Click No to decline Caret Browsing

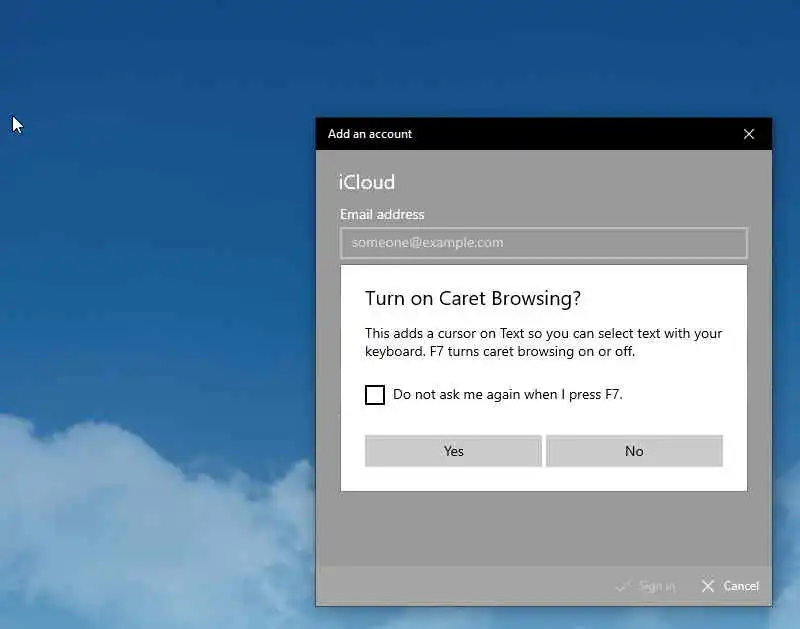(x=634, y=451)
